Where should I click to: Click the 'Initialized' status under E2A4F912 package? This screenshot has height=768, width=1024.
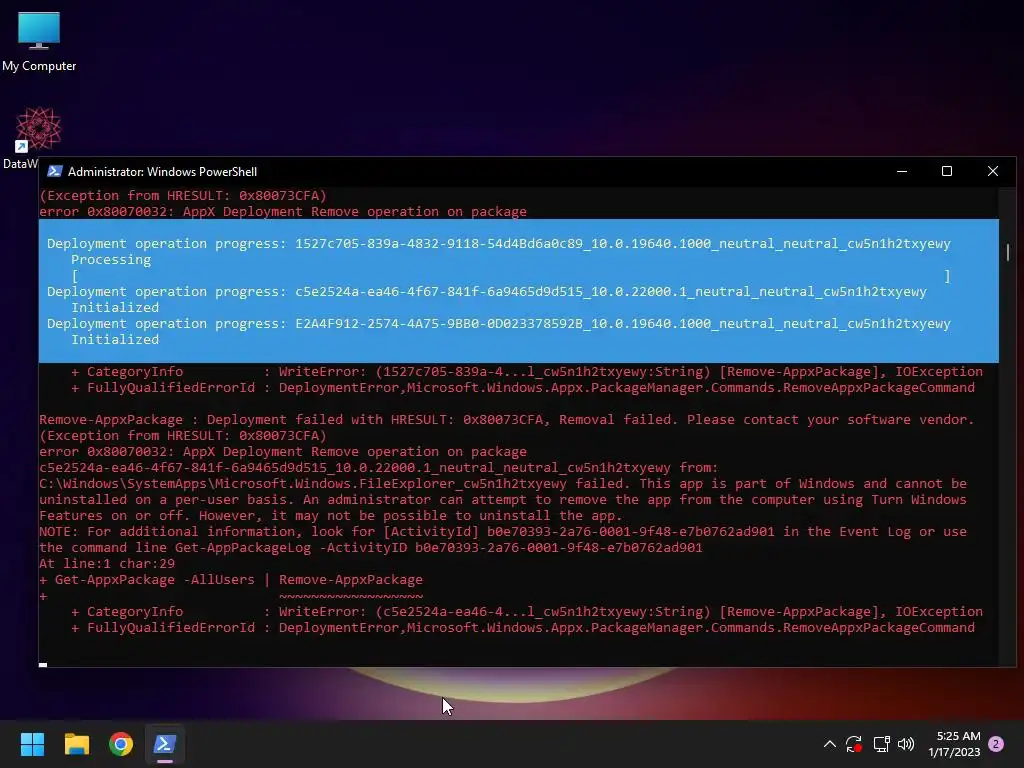[115, 340]
